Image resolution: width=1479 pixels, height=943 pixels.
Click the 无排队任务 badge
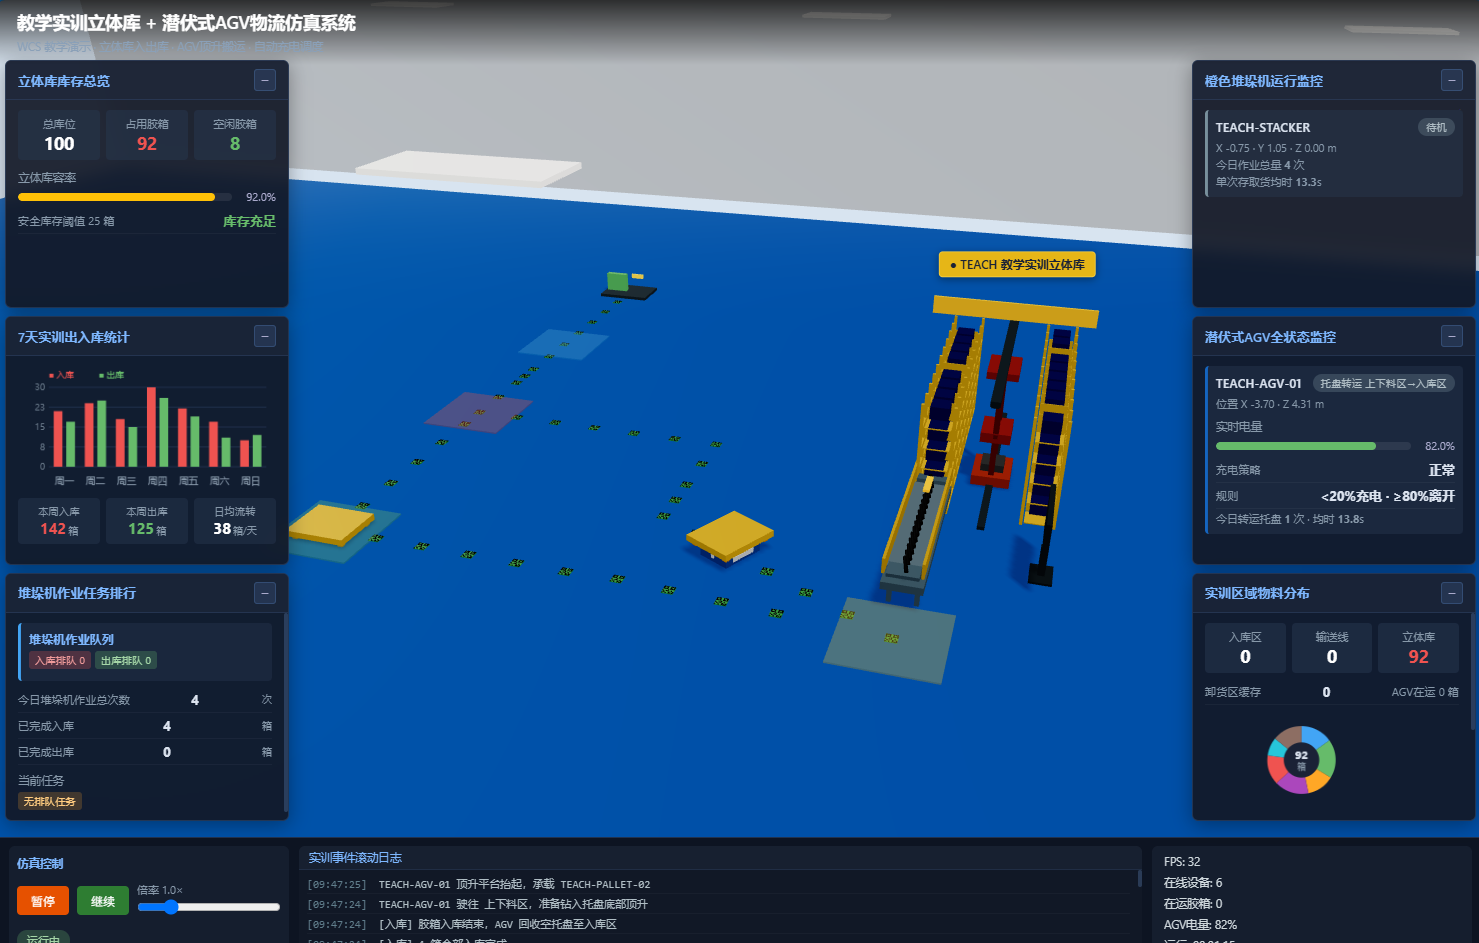pyautogui.click(x=49, y=801)
